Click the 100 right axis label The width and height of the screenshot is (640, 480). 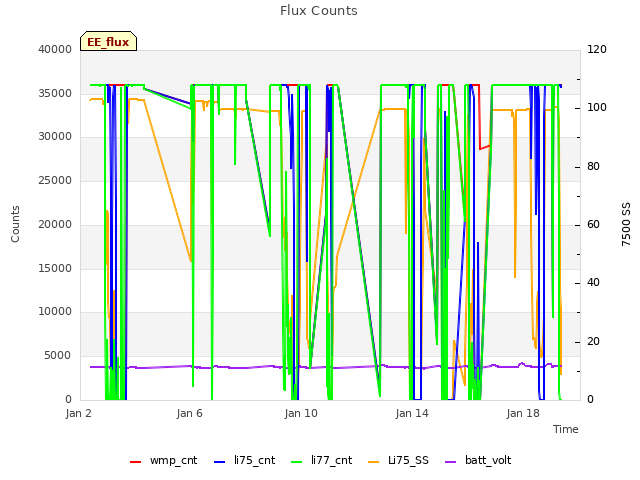click(x=597, y=107)
